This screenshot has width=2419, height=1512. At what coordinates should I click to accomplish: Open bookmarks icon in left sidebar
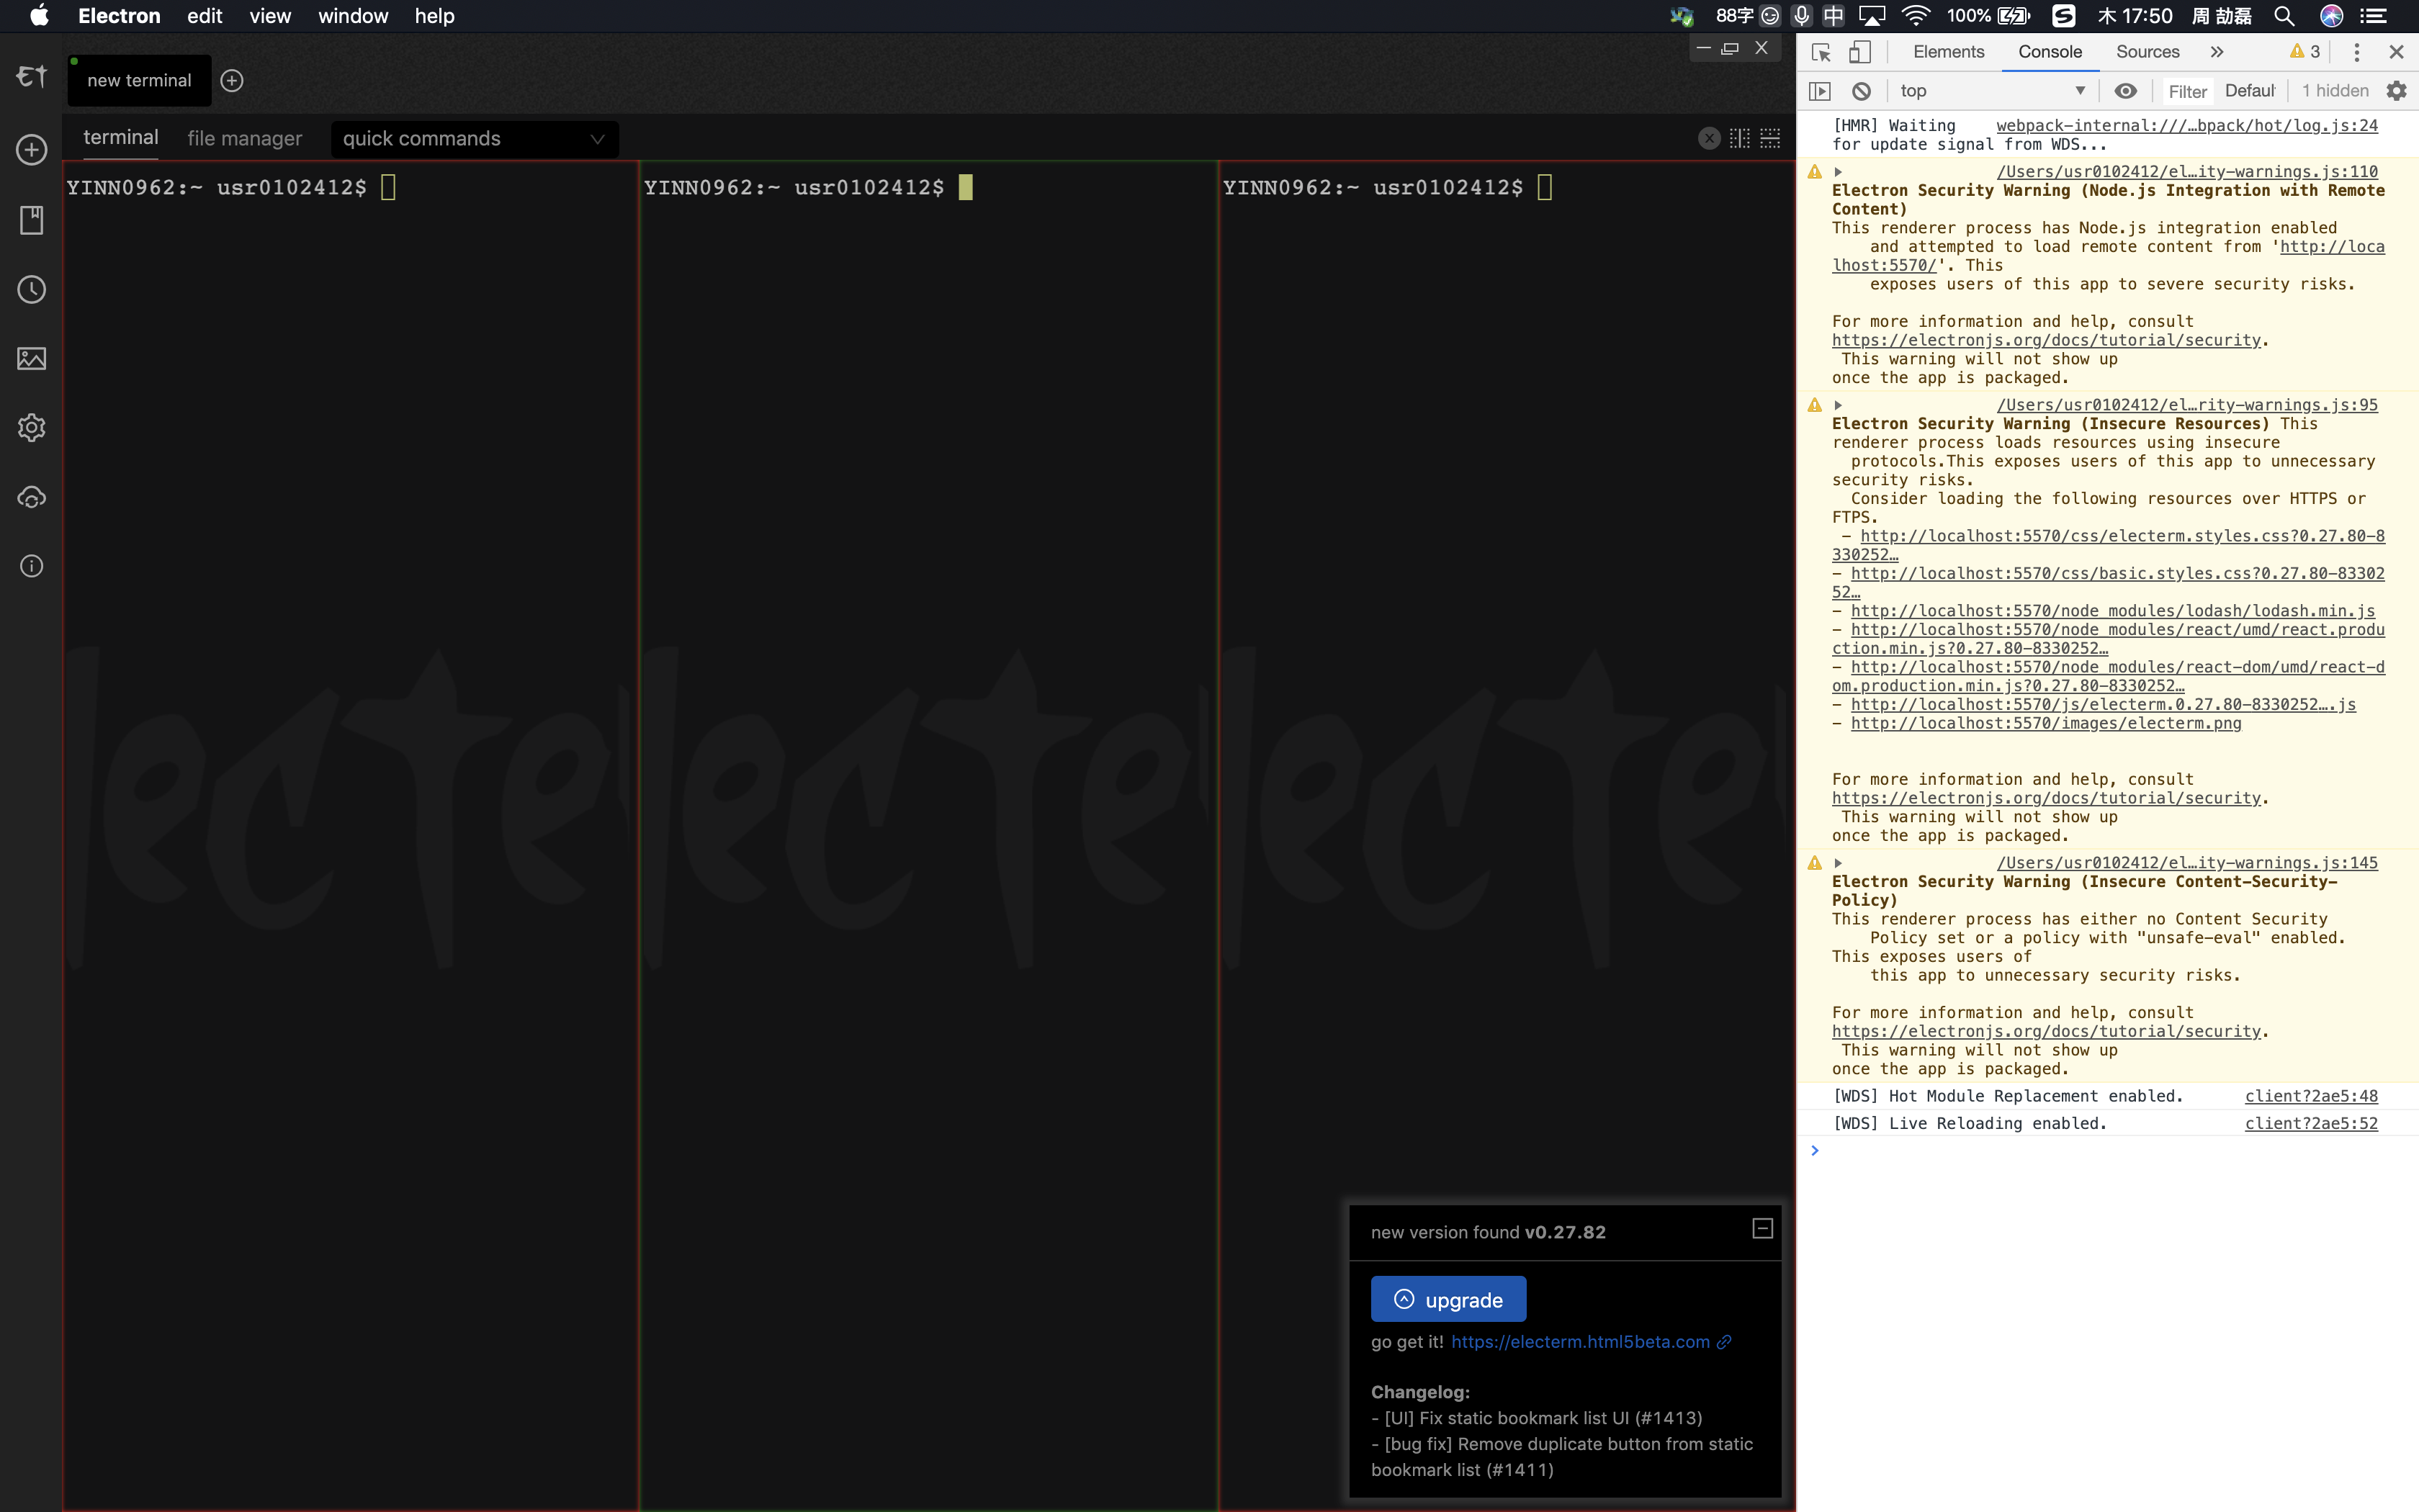[31, 220]
